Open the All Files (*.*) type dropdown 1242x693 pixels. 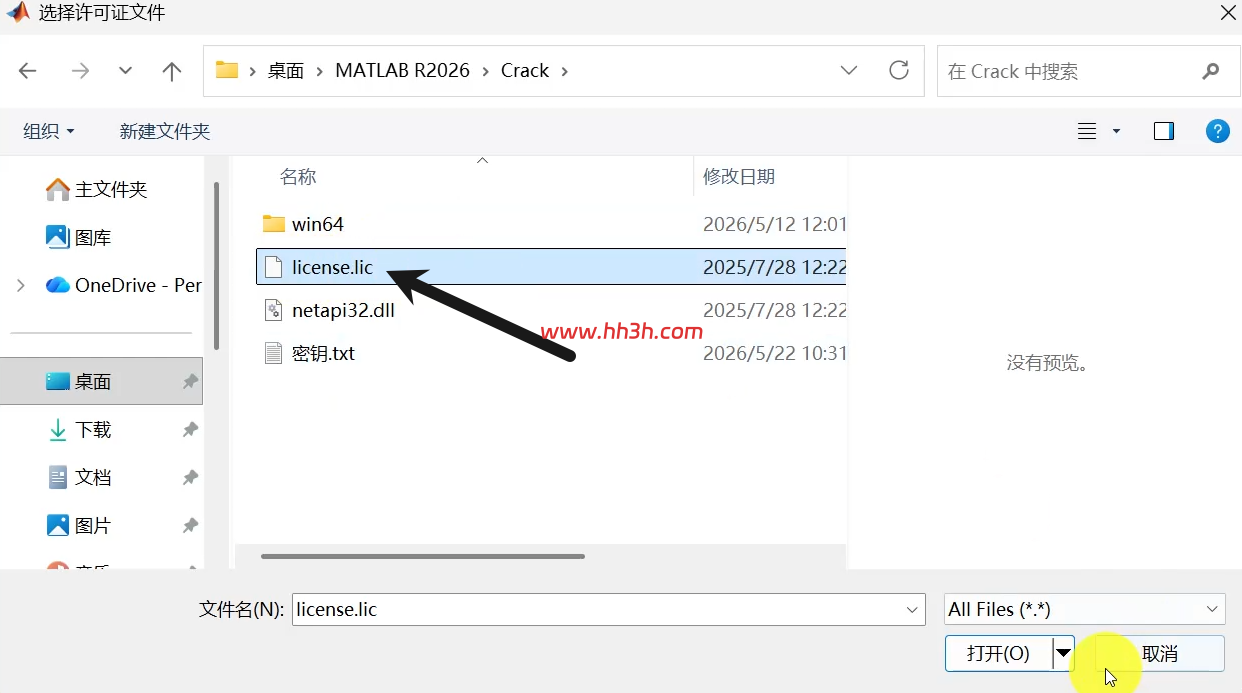click(x=1085, y=609)
